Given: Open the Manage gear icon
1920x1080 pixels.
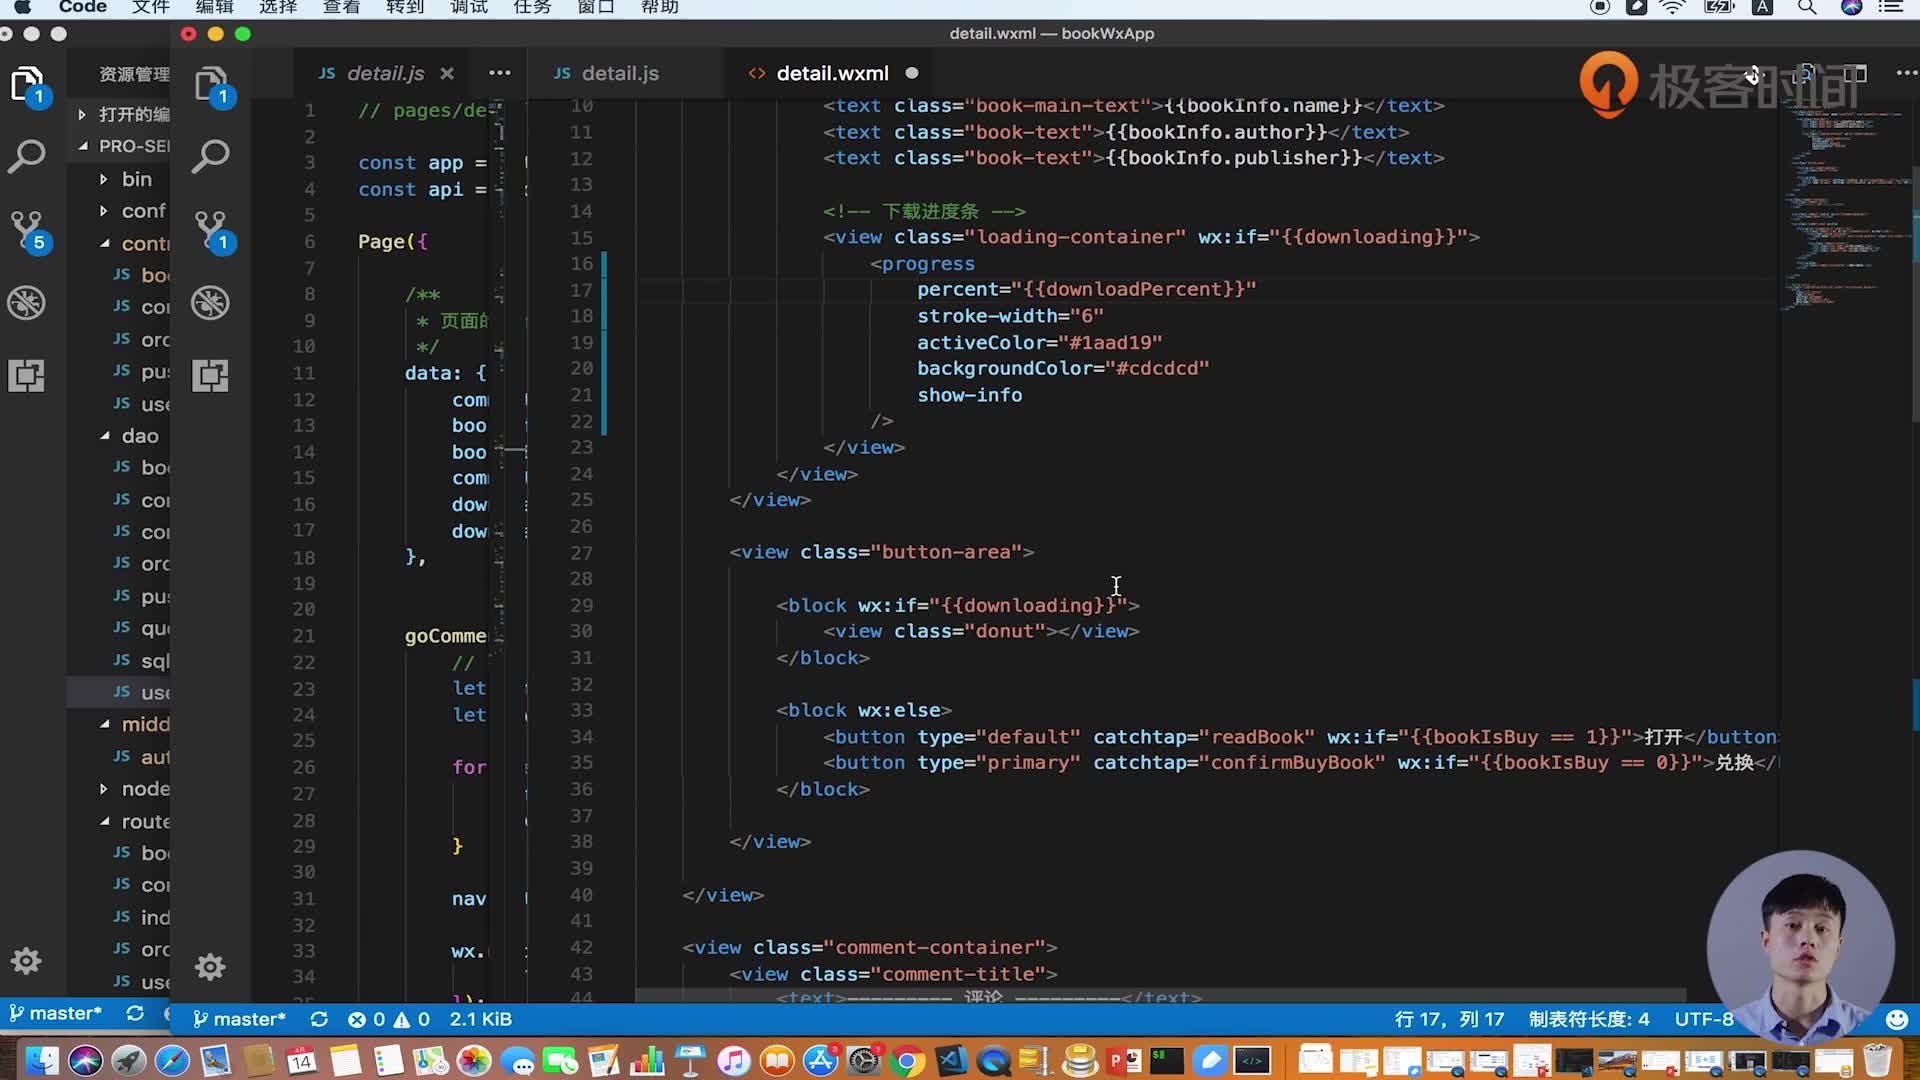Looking at the screenshot, I should tap(210, 966).
